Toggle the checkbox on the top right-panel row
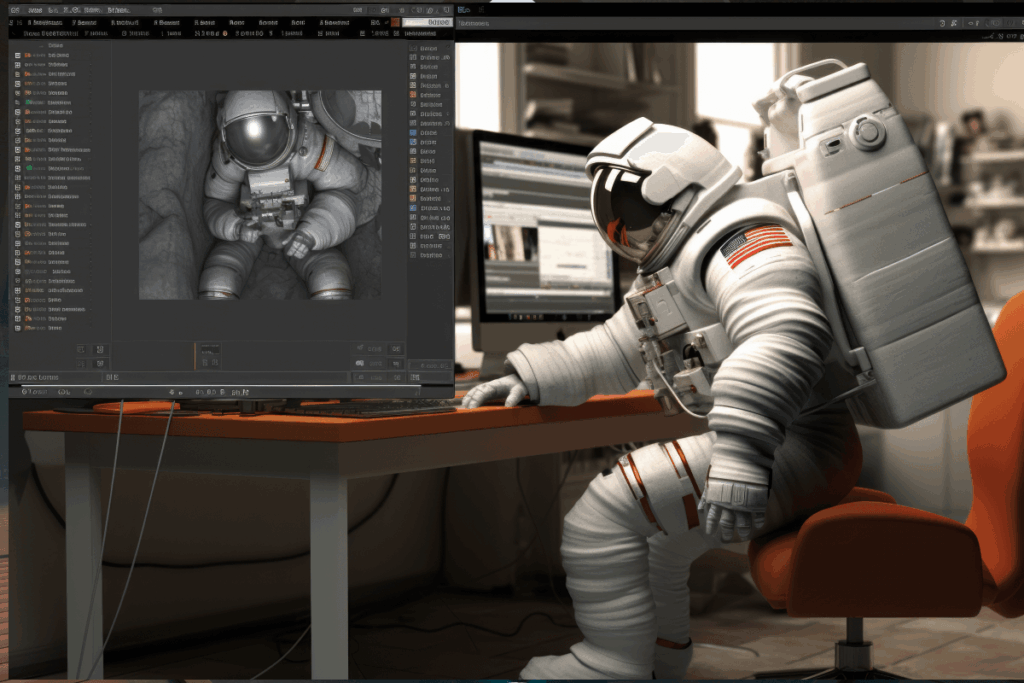Image resolution: width=1024 pixels, height=683 pixels. 414,48
